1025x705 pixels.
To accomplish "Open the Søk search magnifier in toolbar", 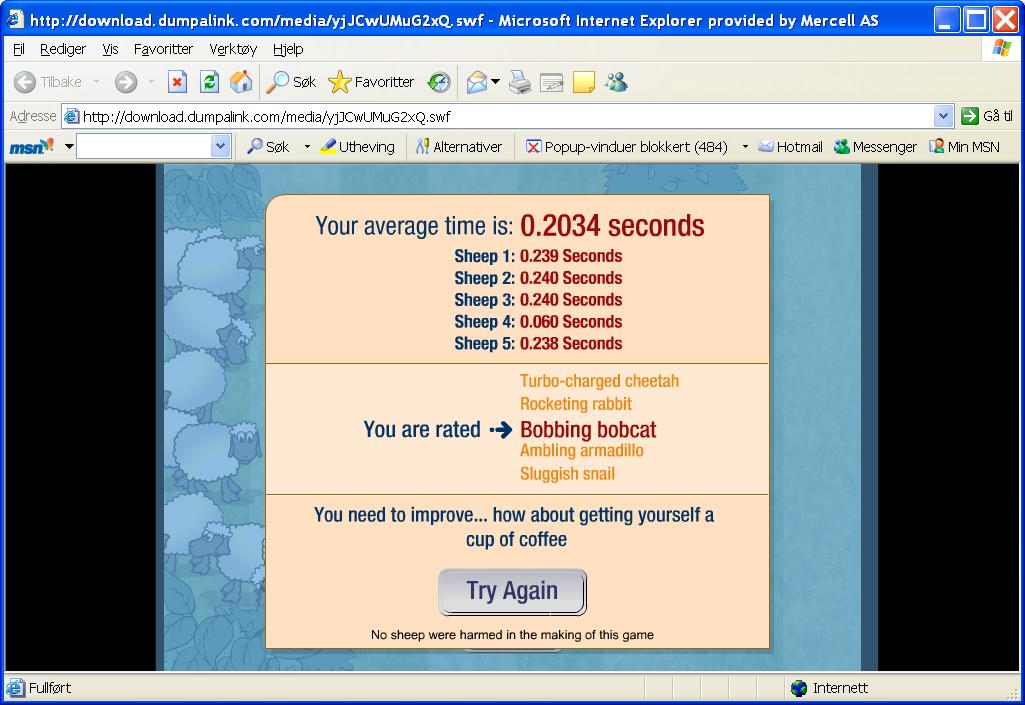I will (291, 82).
